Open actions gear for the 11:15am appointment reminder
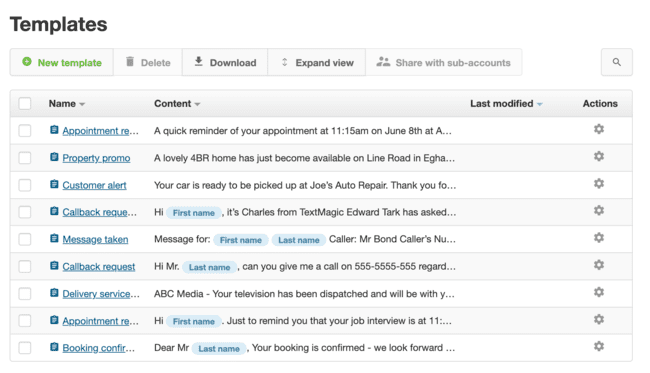 coord(599,129)
